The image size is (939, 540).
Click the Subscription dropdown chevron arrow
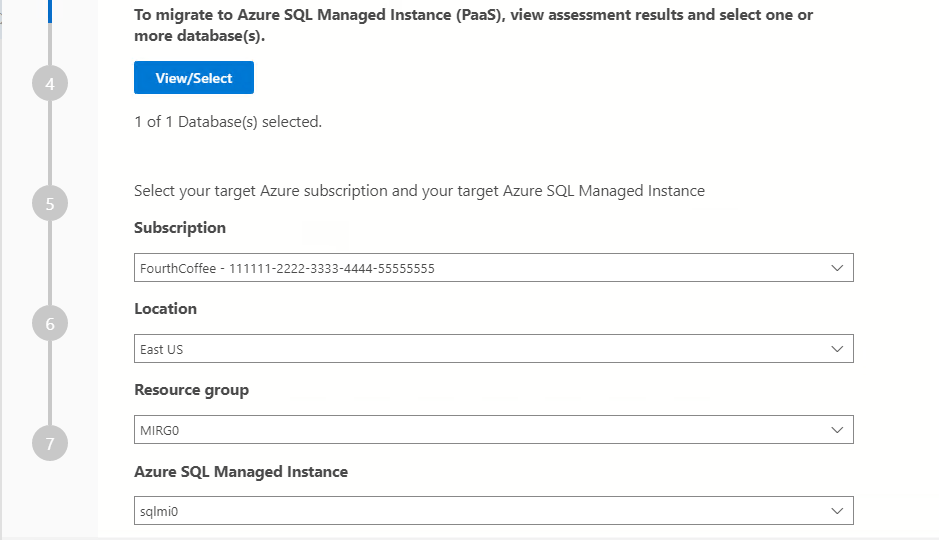(837, 268)
